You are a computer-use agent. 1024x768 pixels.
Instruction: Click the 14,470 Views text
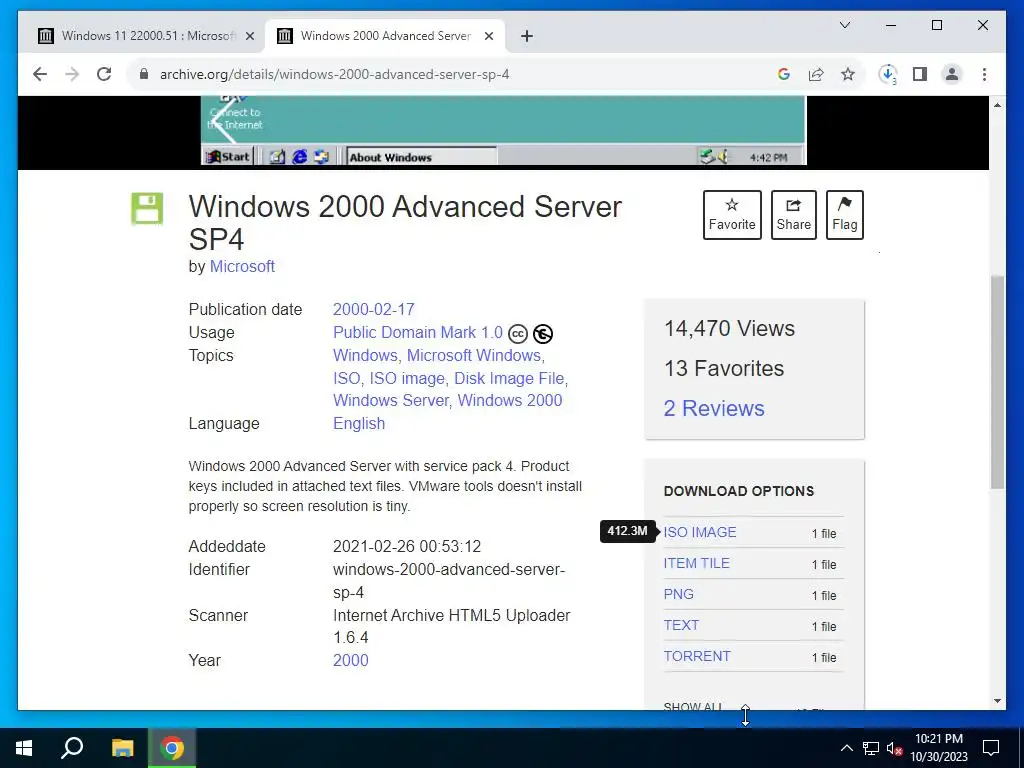click(x=729, y=328)
